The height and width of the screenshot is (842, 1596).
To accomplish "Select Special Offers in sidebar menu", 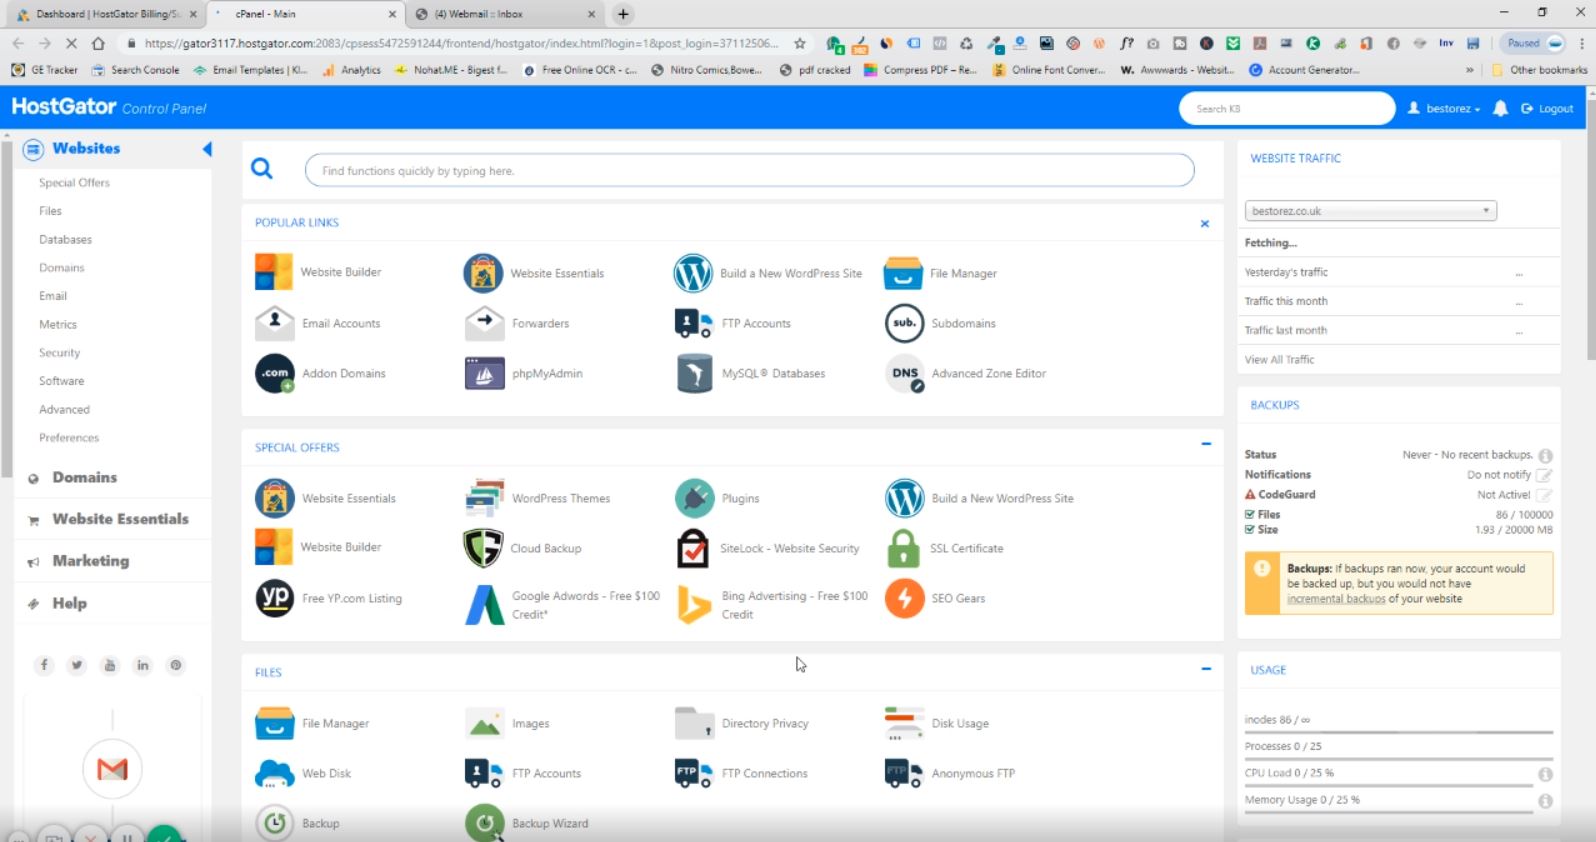I will click(x=74, y=183).
